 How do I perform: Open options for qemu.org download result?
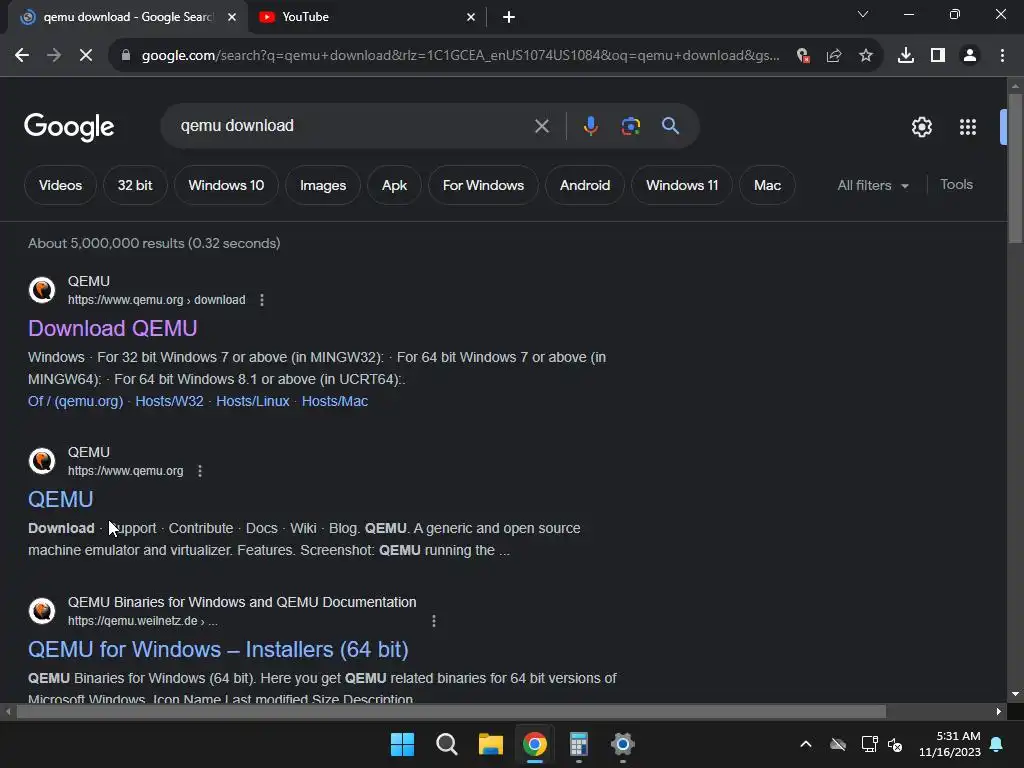pos(262,300)
